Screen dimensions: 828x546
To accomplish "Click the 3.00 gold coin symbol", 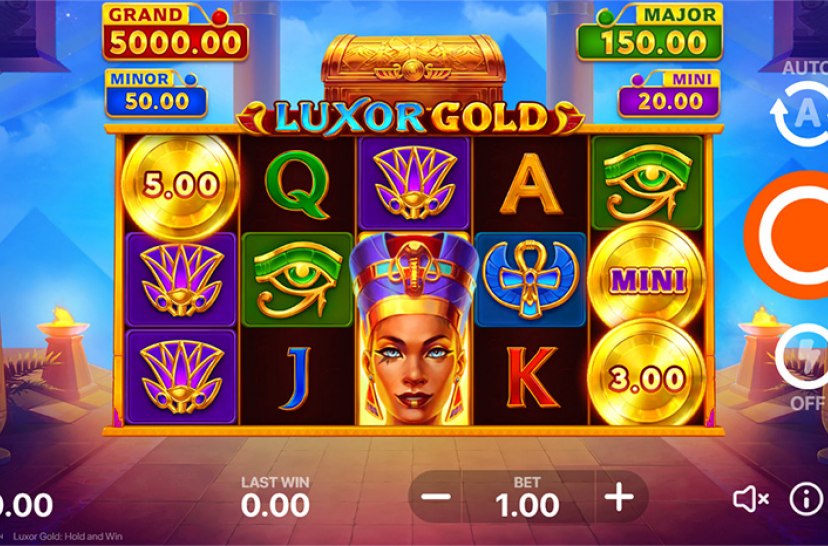I will point(647,376).
